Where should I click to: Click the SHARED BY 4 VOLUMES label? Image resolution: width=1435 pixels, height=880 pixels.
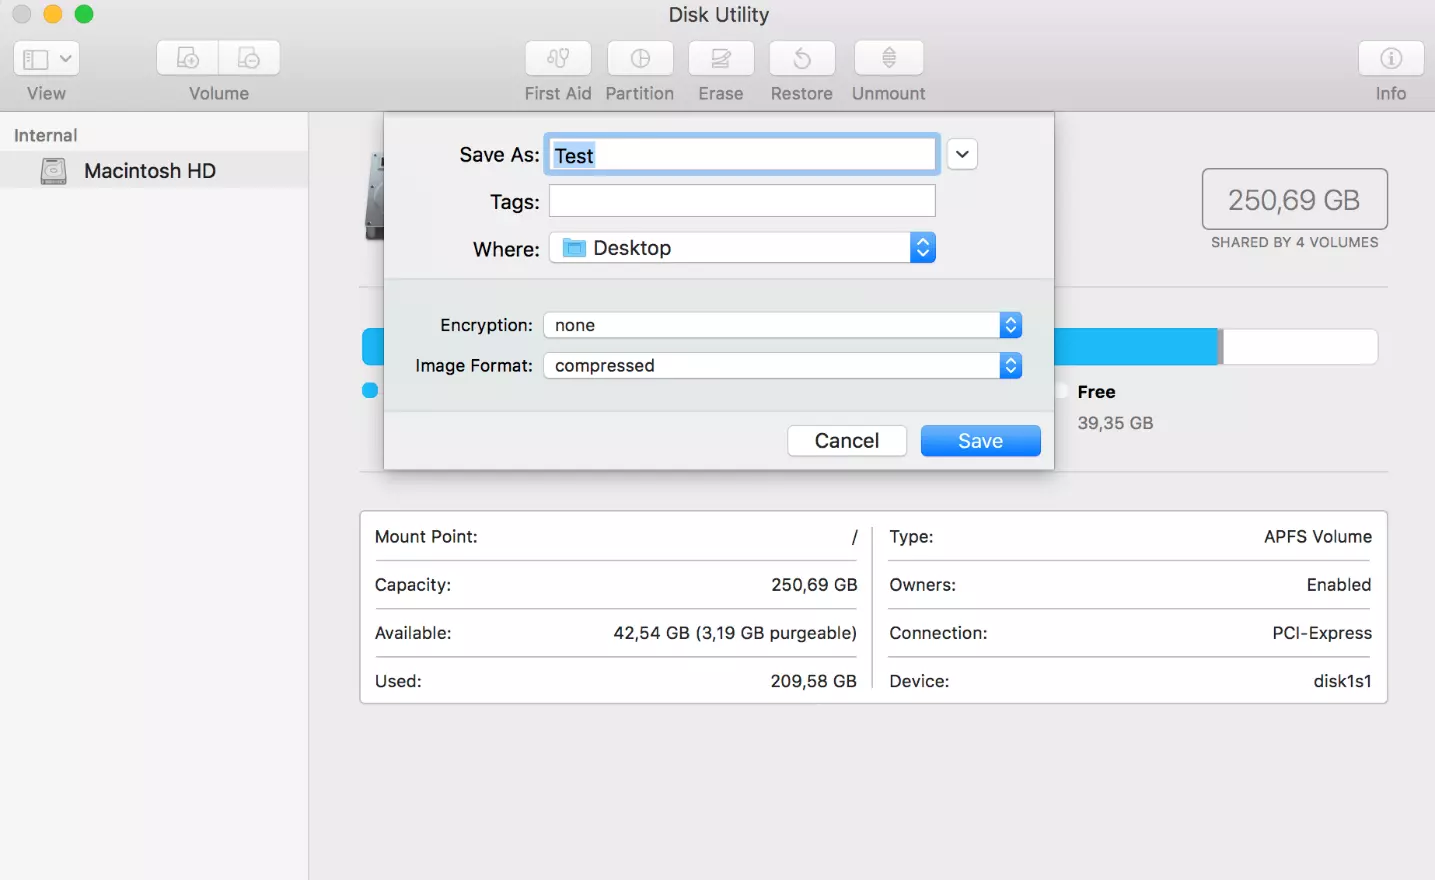tap(1294, 242)
